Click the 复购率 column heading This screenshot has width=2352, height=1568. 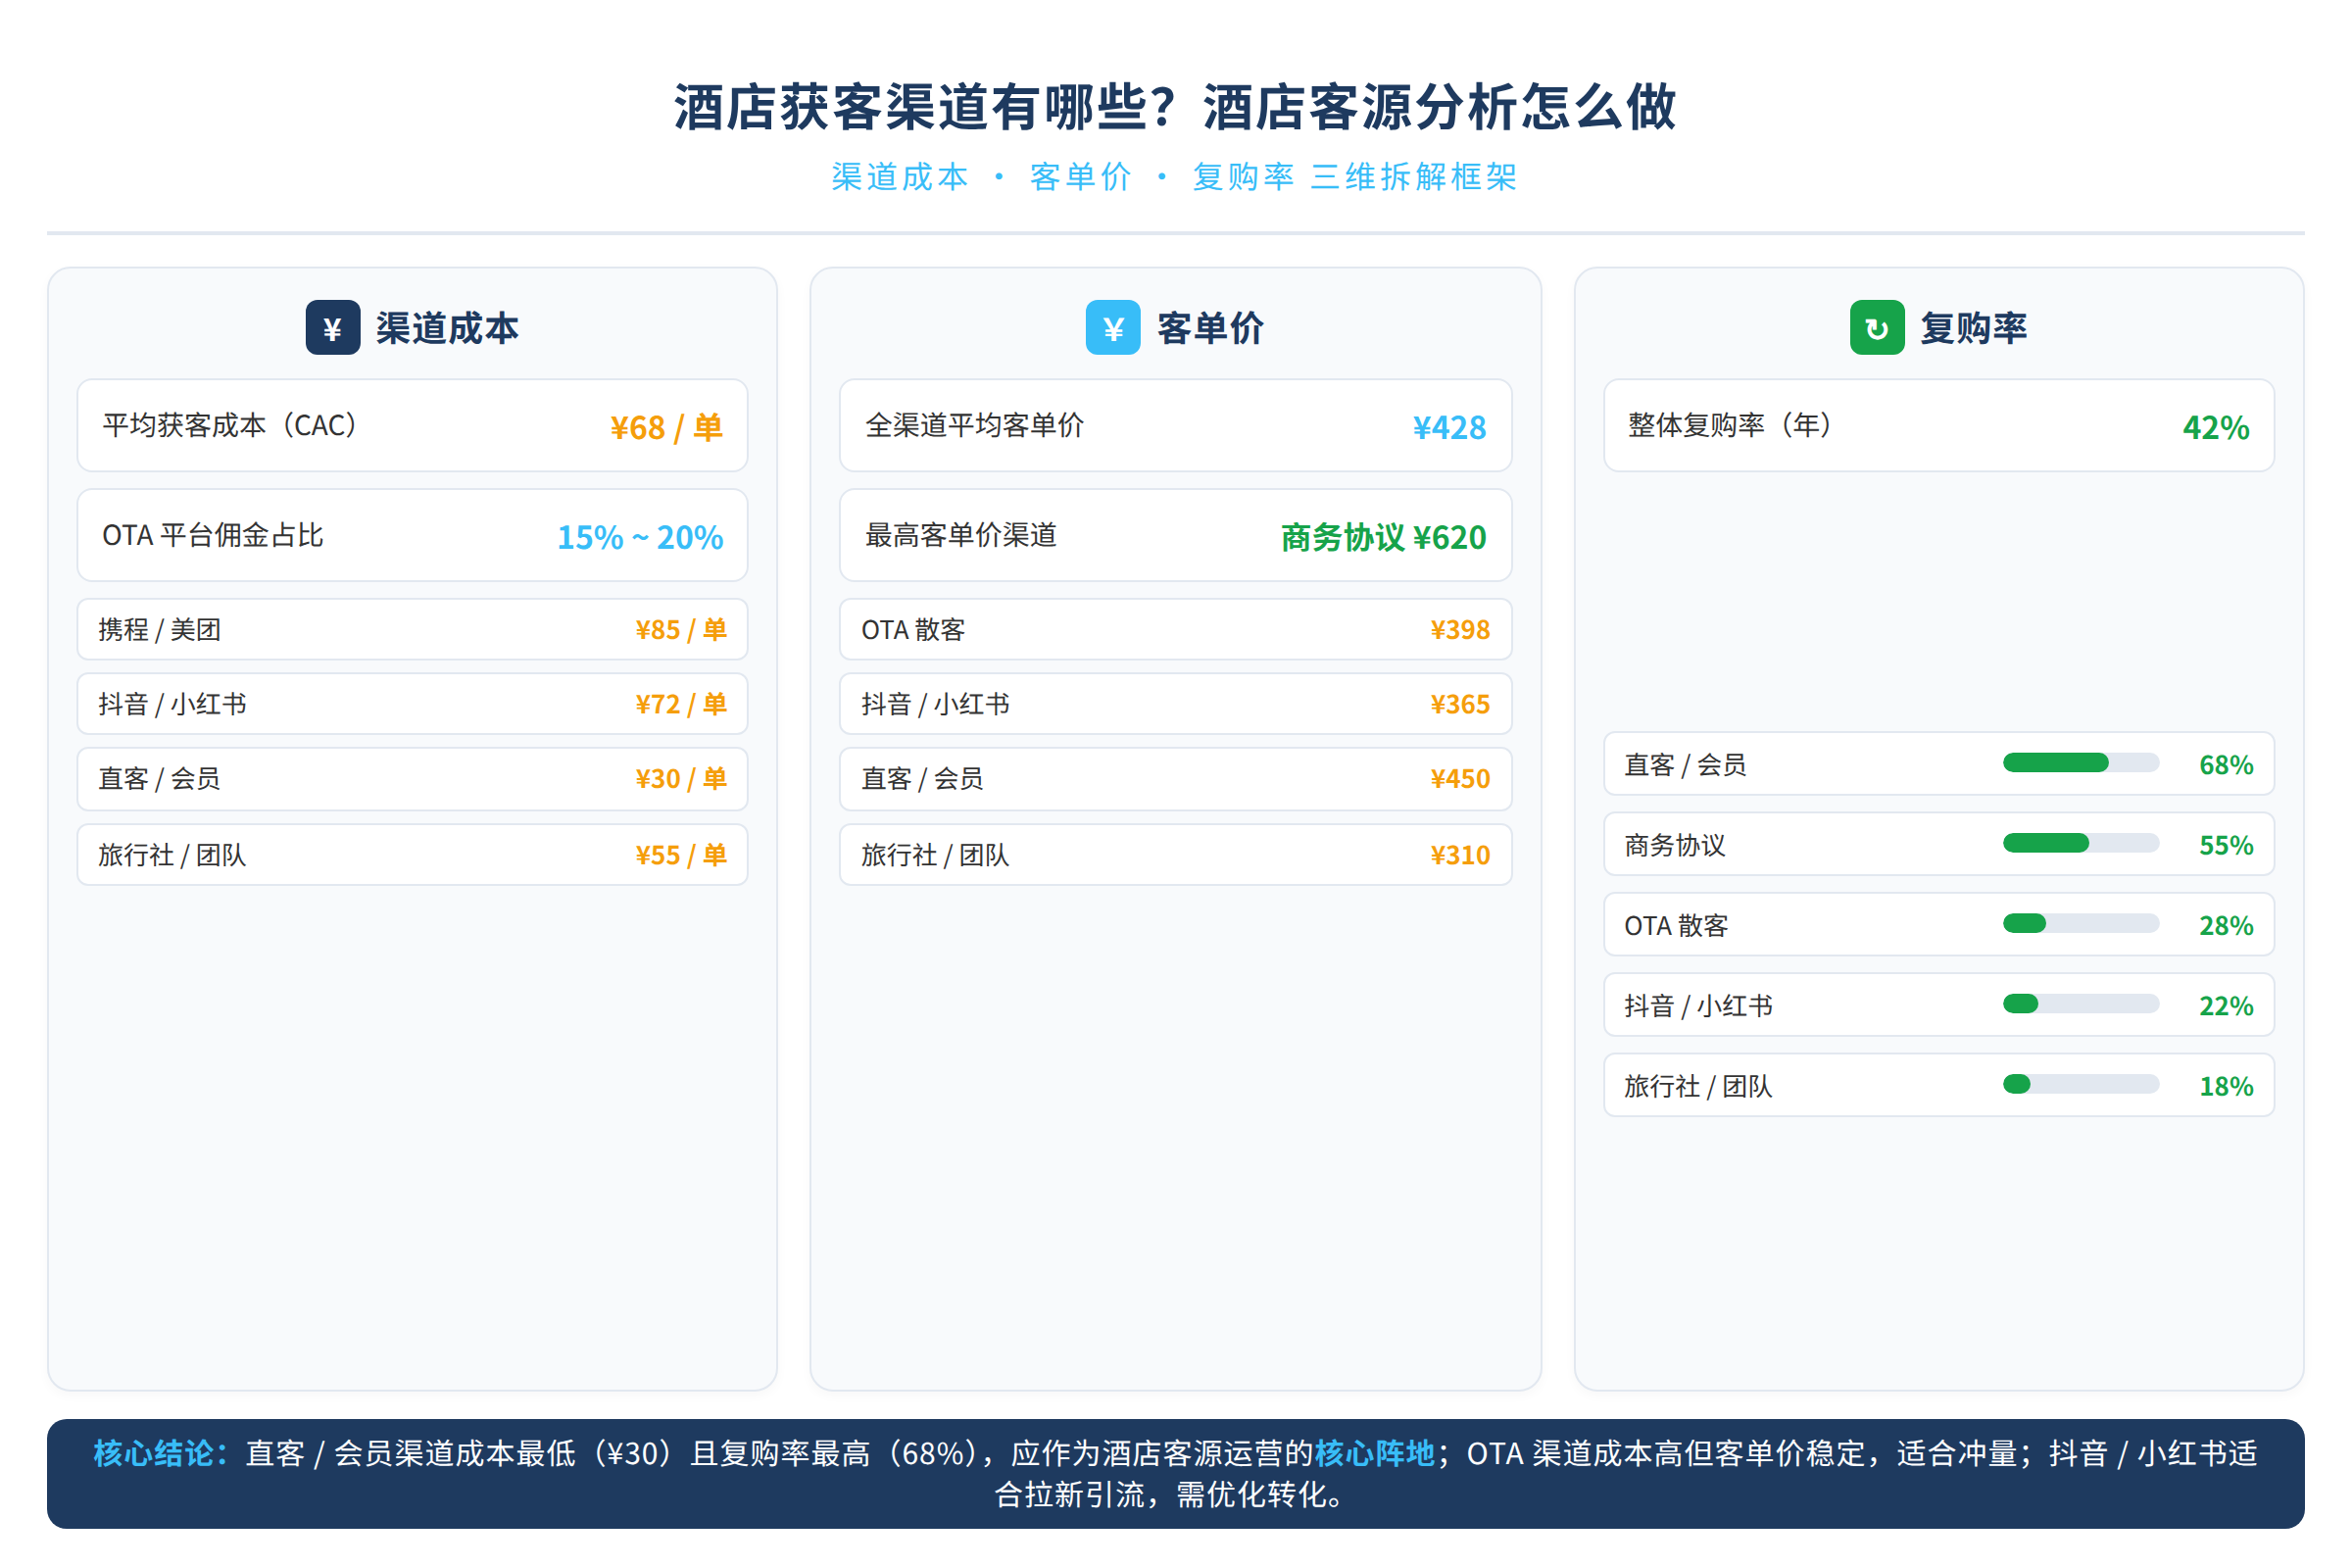1974,328
